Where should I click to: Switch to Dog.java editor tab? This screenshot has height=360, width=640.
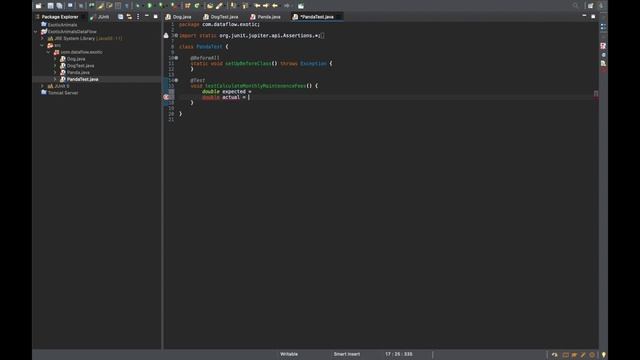(178, 17)
